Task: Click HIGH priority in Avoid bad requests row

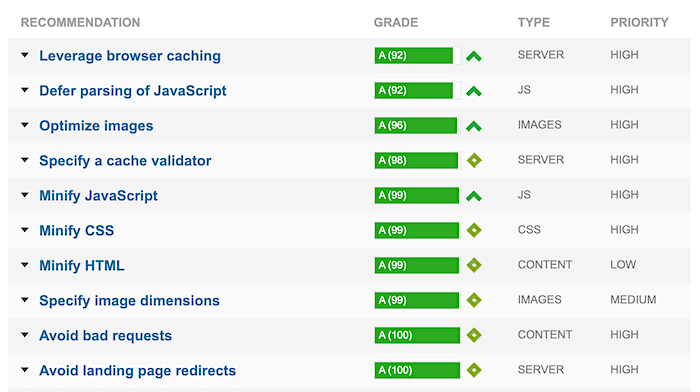Action: point(624,334)
